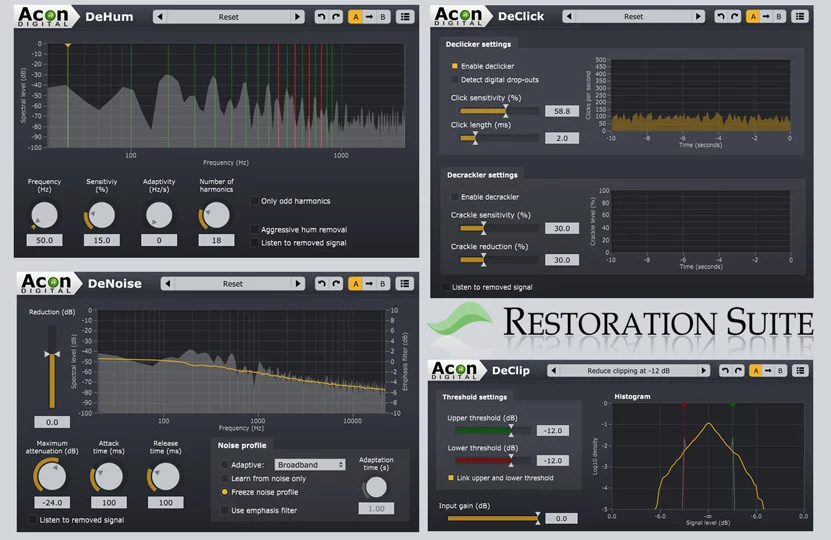Image resolution: width=831 pixels, height=540 pixels.
Task: Select the A setting in DeNoise
Action: (x=356, y=284)
